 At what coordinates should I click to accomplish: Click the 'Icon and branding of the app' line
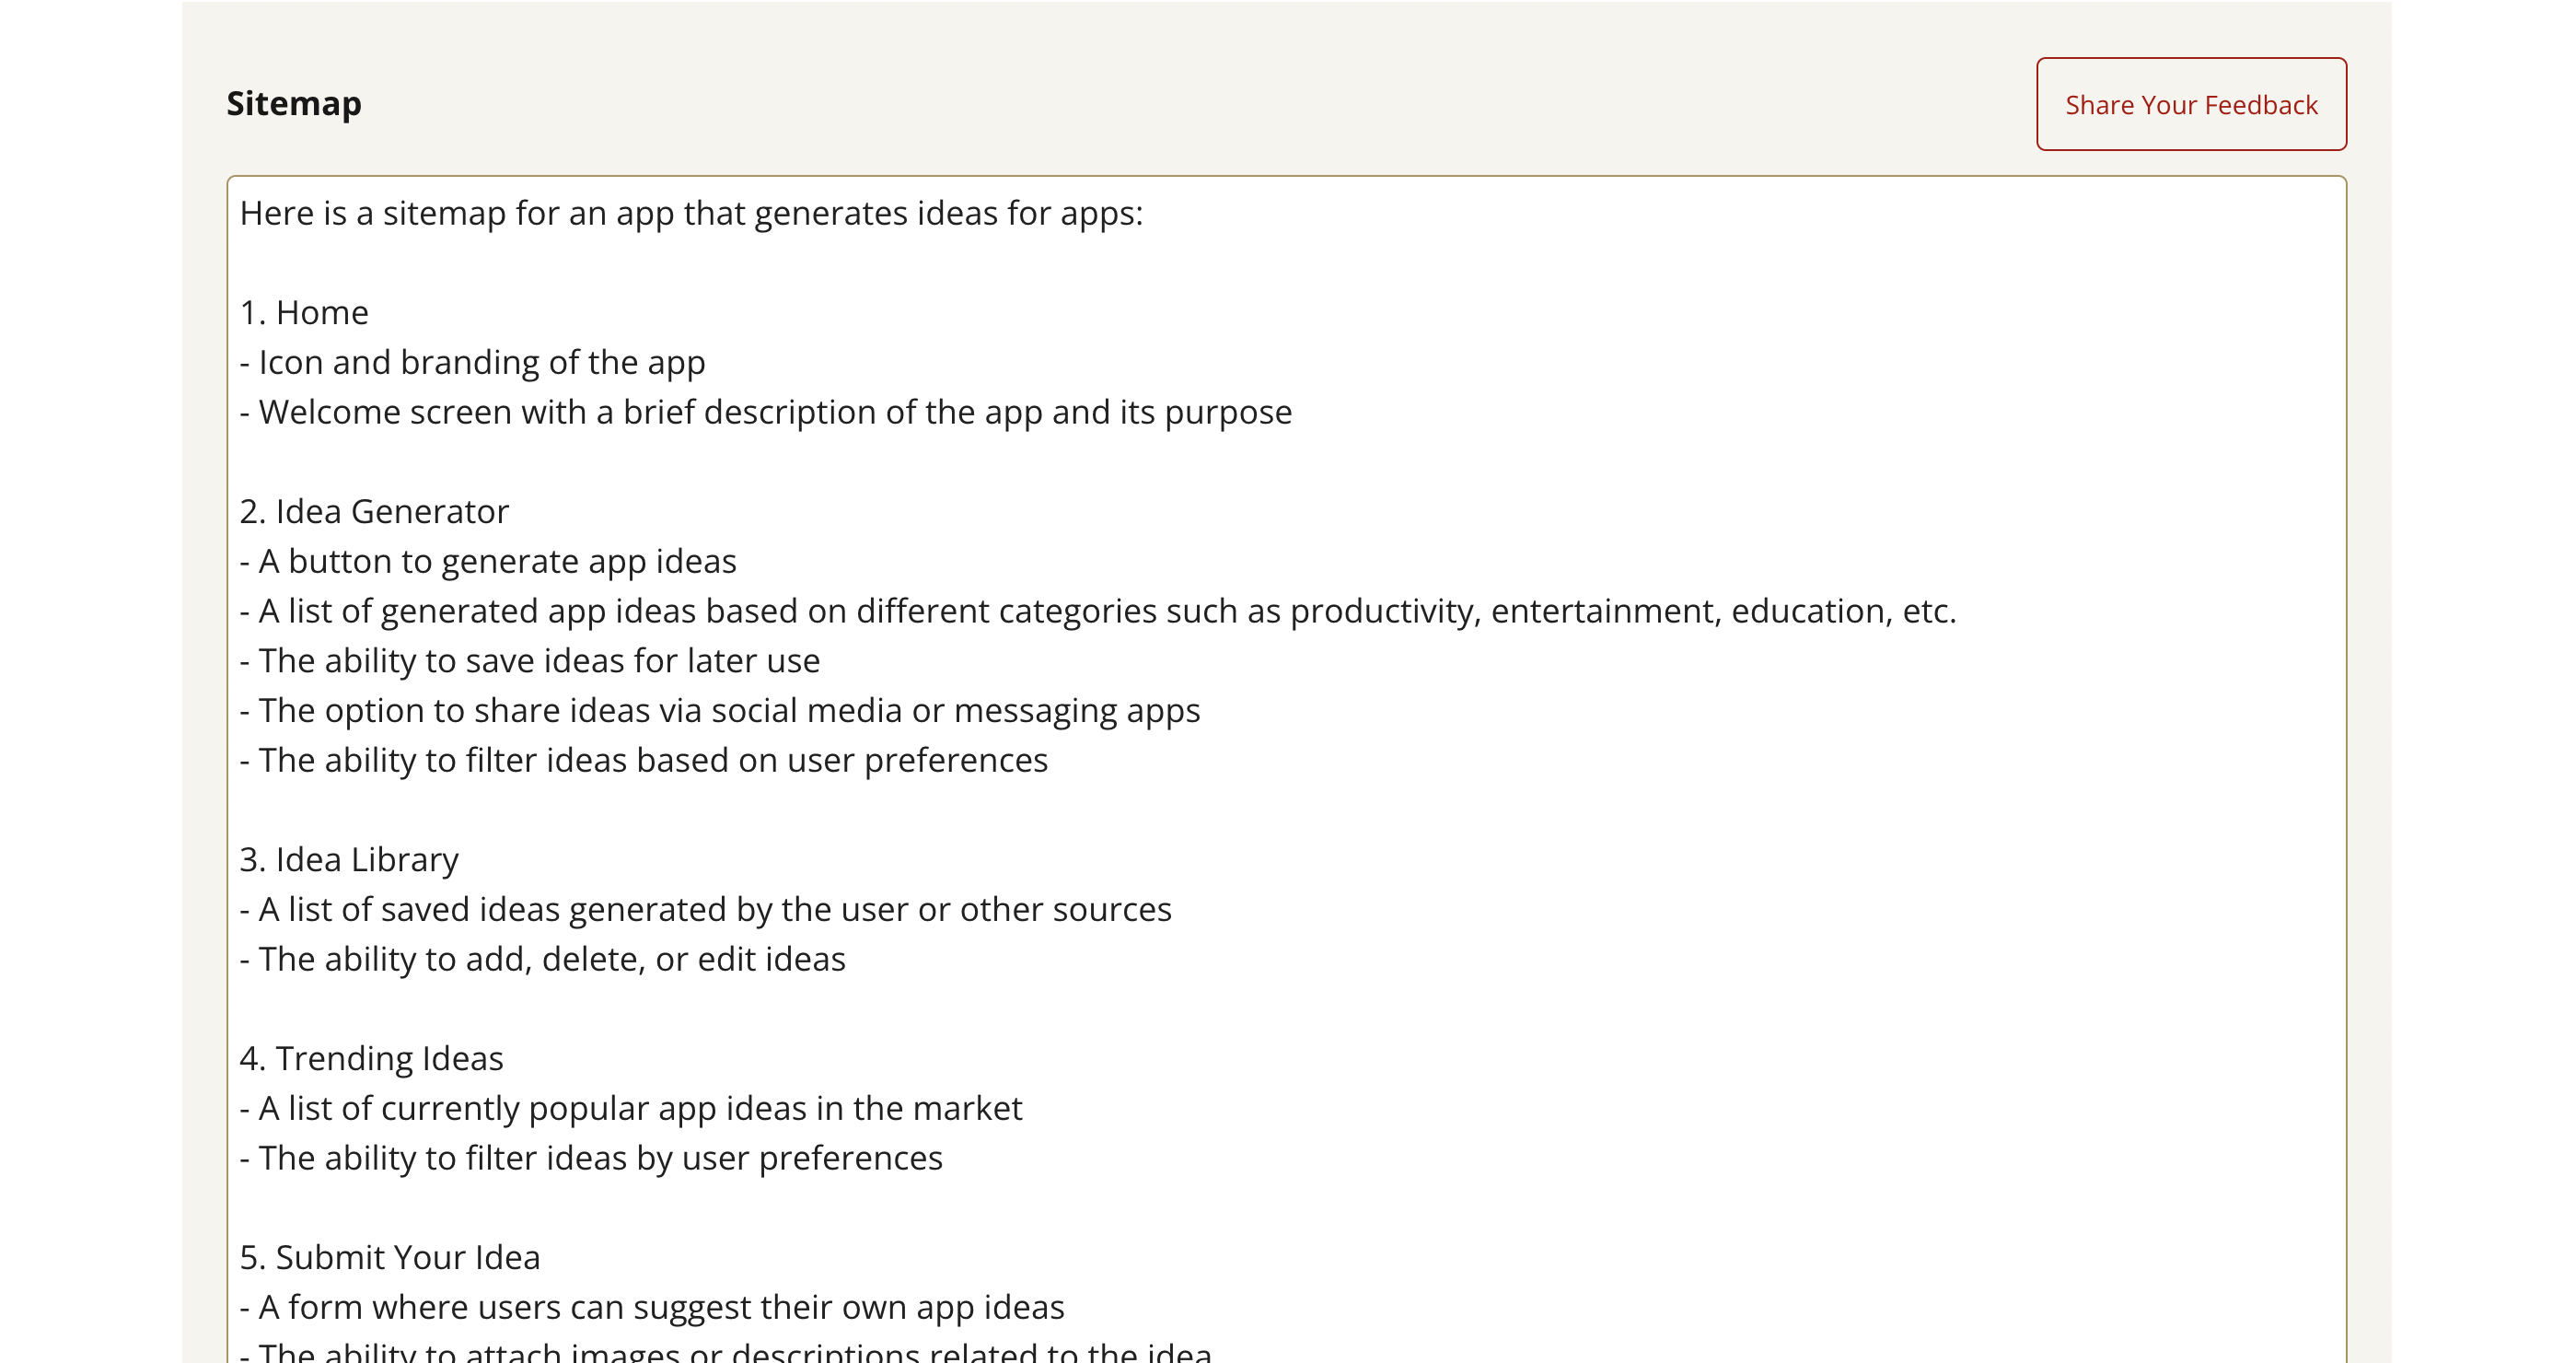[472, 362]
